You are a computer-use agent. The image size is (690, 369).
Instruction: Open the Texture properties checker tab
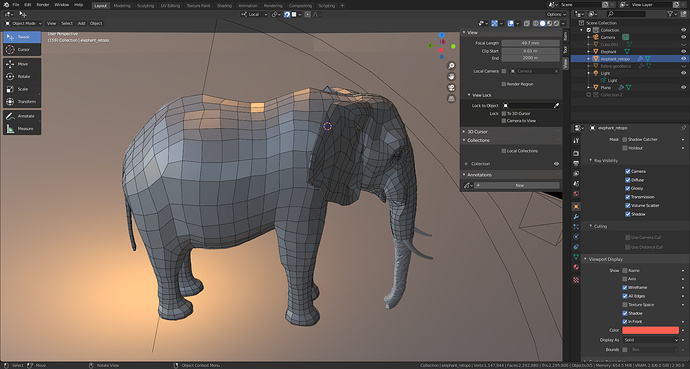pos(576,280)
